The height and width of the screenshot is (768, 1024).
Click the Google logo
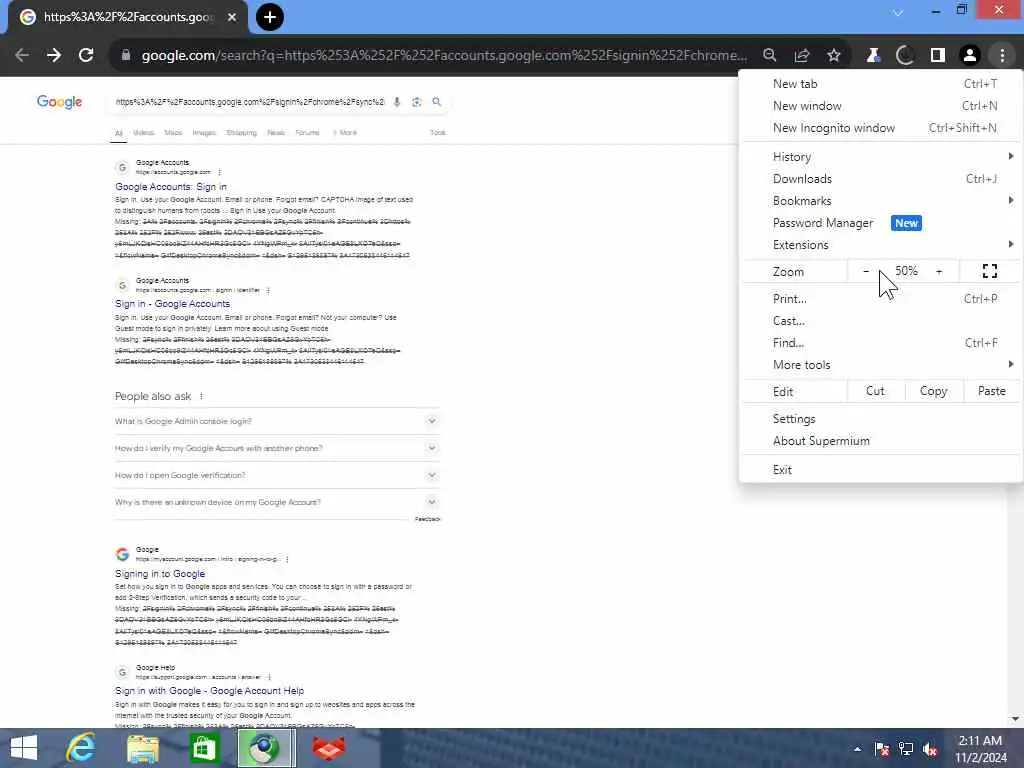coord(59,102)
